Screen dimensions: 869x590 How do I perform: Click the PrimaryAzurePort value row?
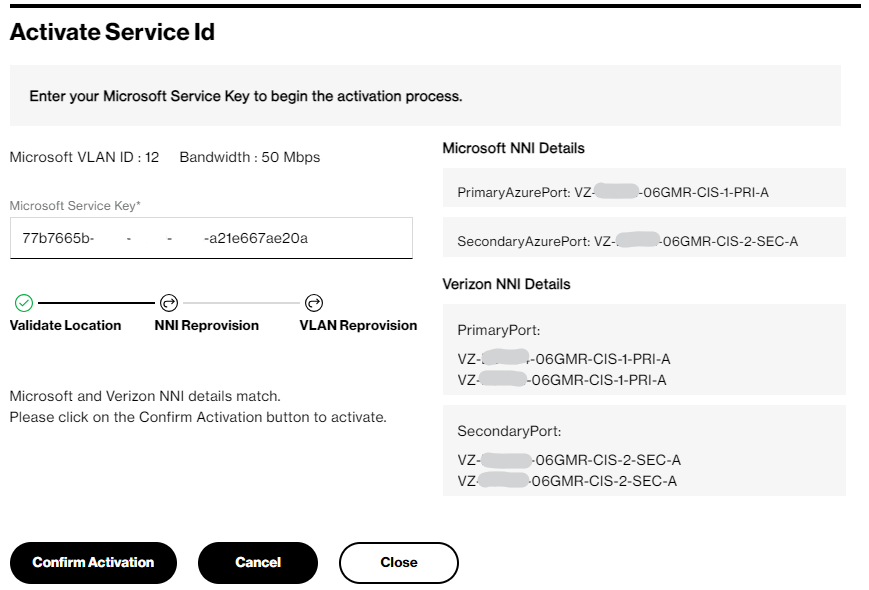(x=644, y=188)
